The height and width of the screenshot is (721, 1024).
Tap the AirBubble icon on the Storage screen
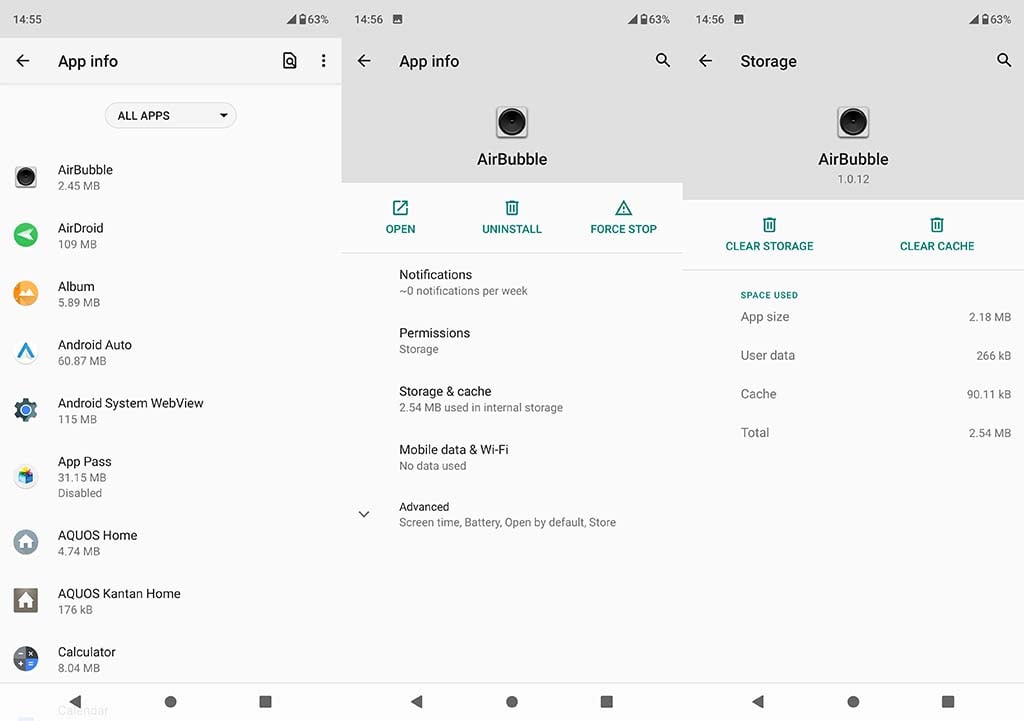[853, 122]
